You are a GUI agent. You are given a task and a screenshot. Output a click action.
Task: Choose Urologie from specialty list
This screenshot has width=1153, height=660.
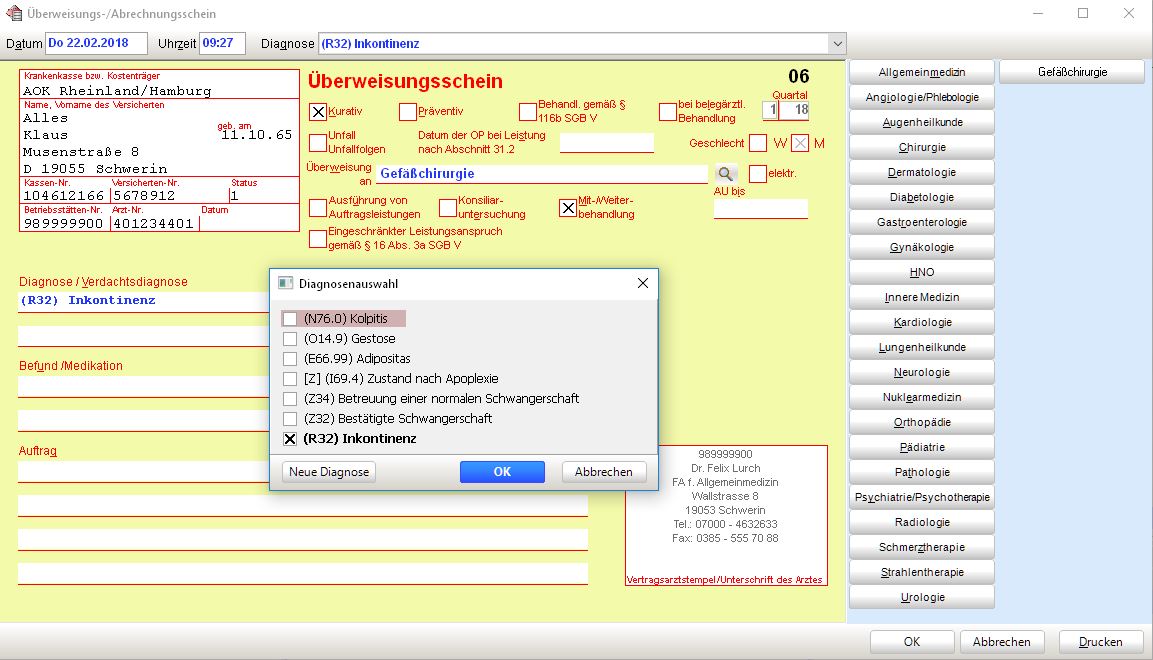(922, 597)
